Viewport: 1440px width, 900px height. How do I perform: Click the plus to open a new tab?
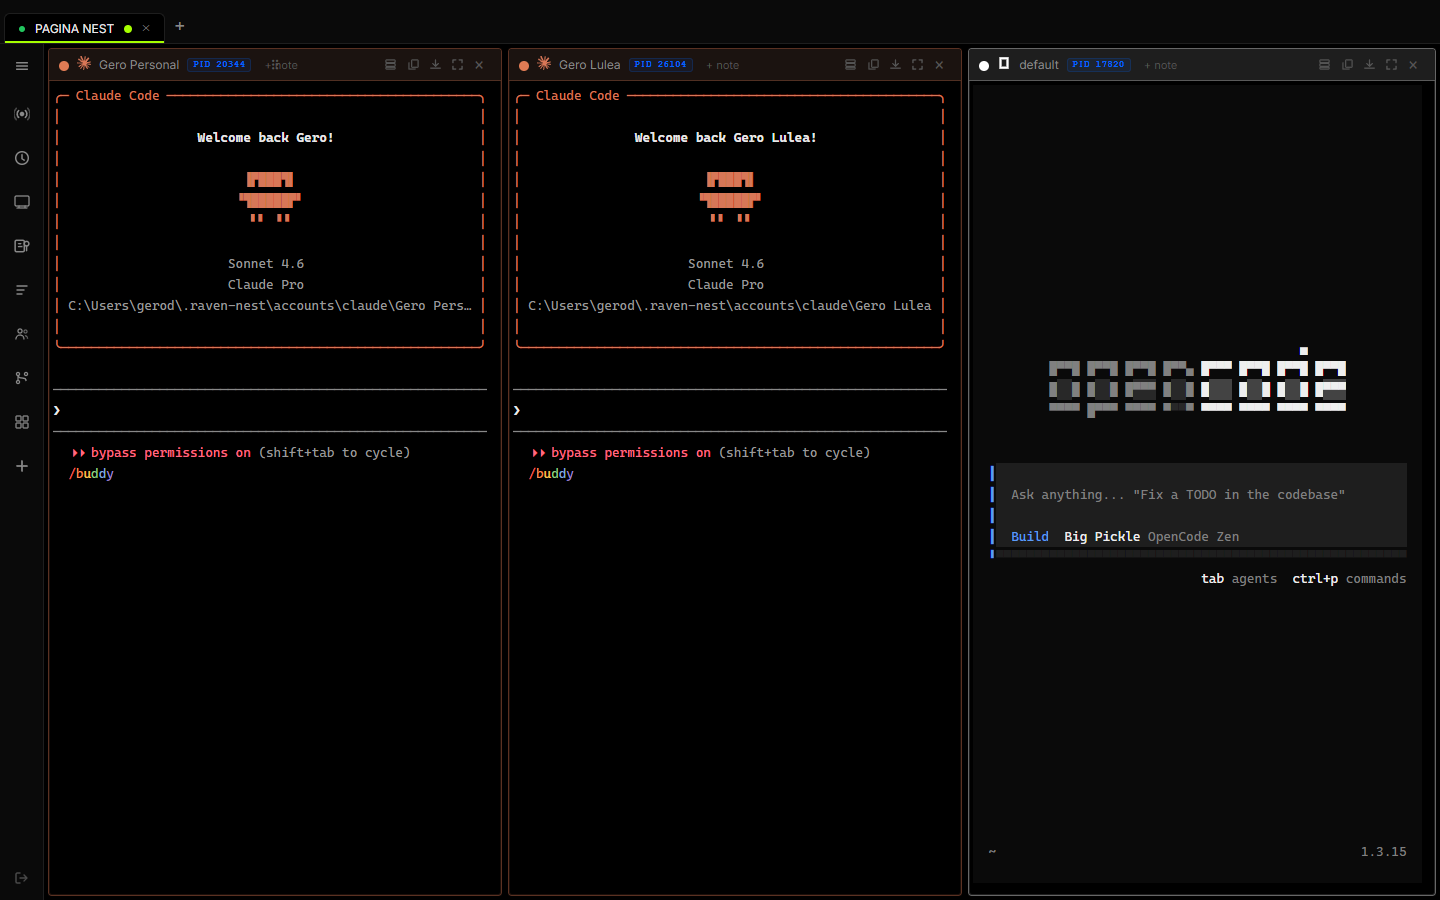click(179, 27)
